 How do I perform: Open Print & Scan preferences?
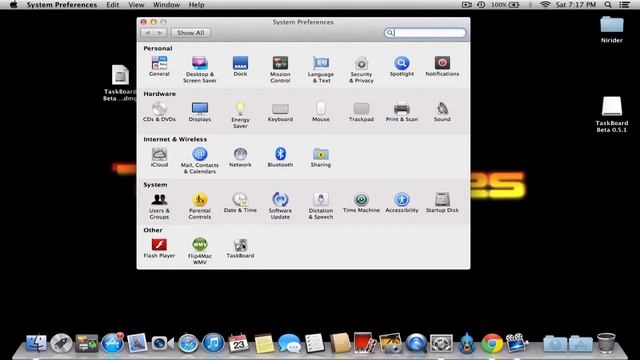[402, 111]
